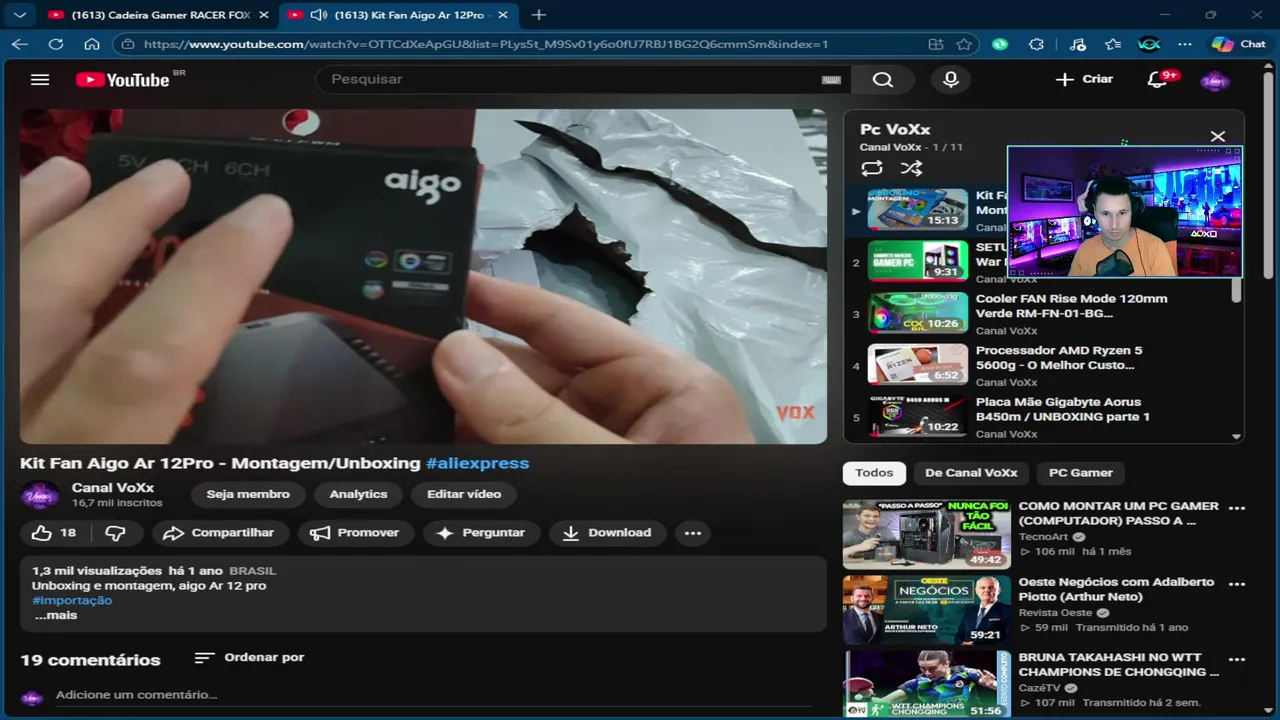
Task: Open the Criar create menu
Action: pos(1084,79)
